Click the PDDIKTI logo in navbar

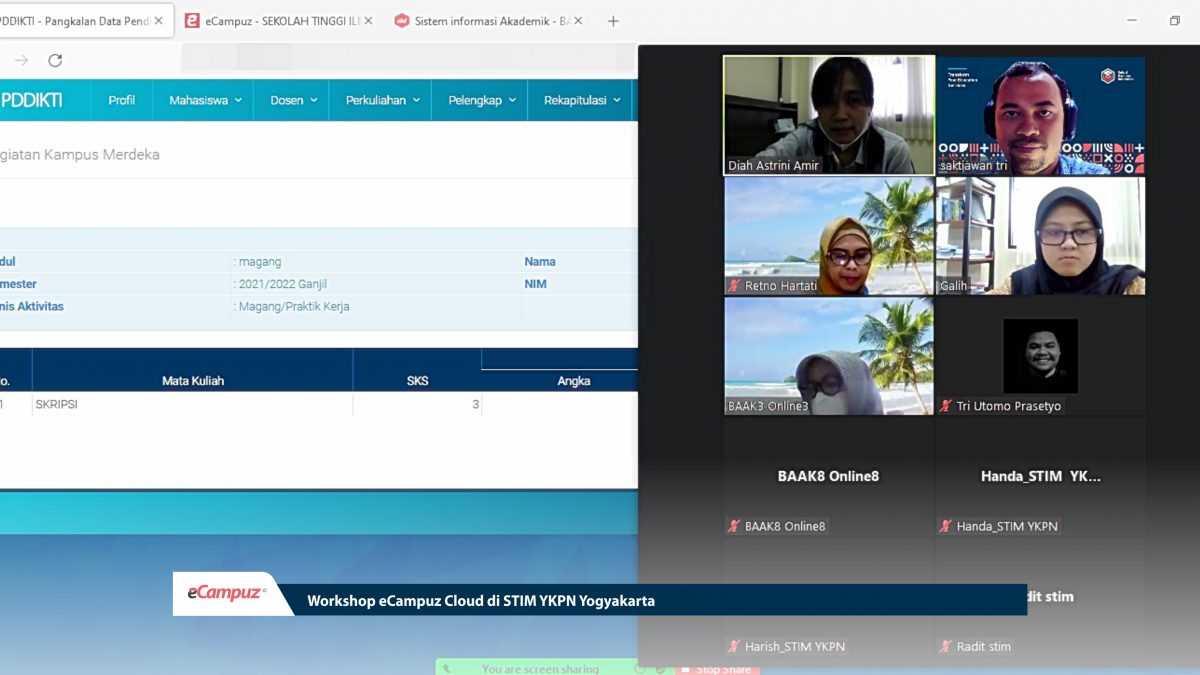click(32, 100)
